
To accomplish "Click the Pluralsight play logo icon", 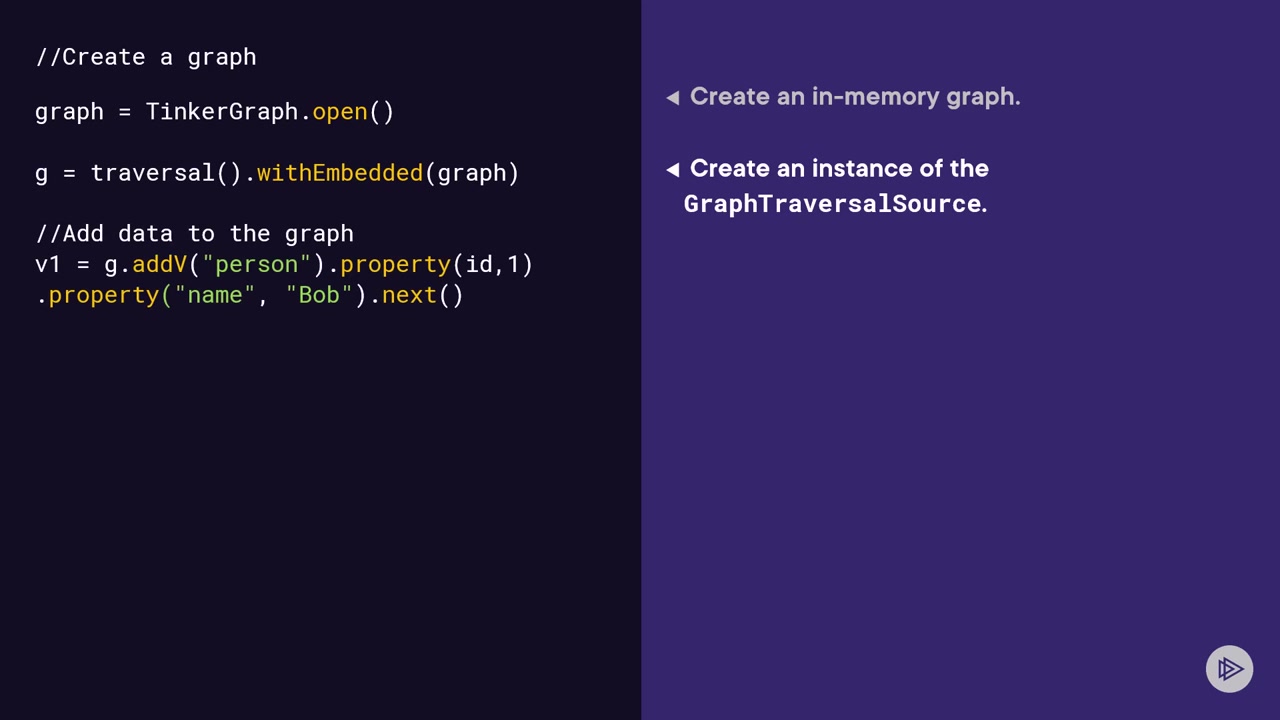I will pyautogui.click(x=1229, y=670).
